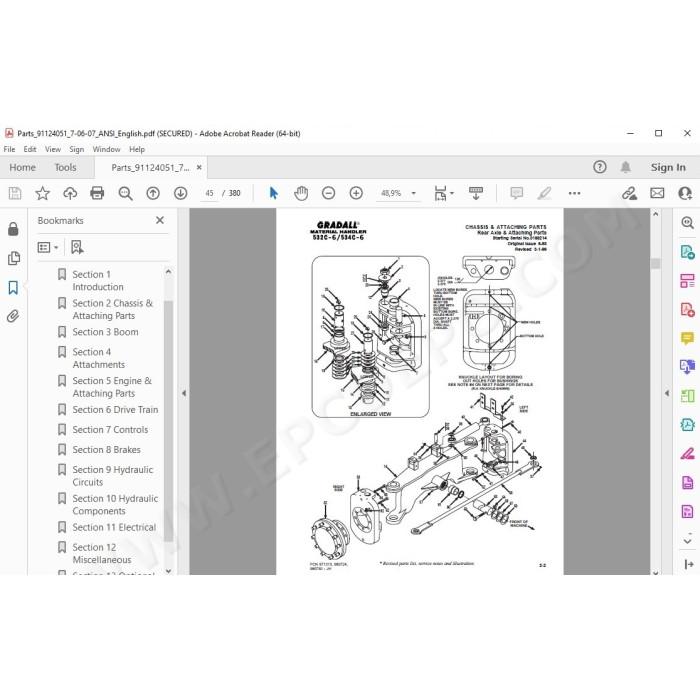
Task: Open the fit page options tool
Action: (x=443, y=193)
